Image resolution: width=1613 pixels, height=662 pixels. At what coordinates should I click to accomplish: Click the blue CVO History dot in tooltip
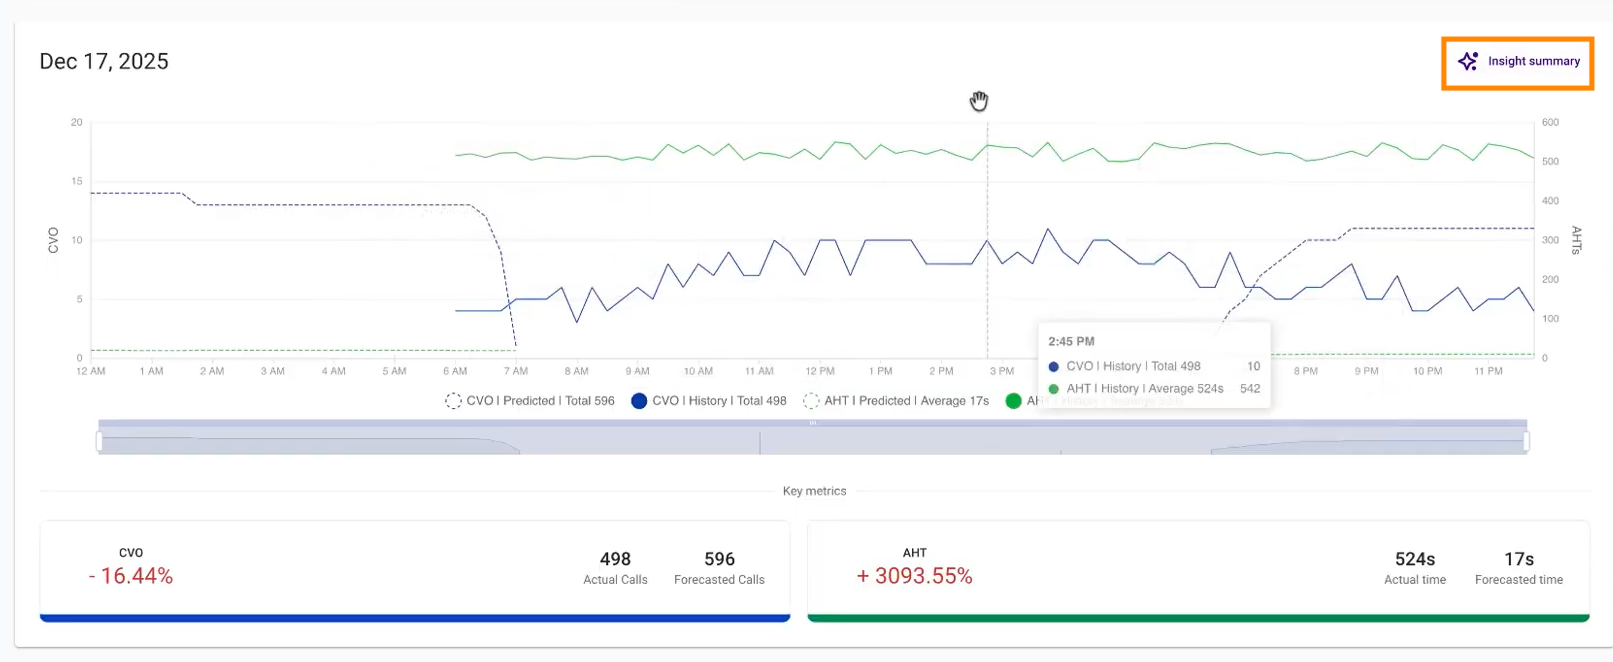tap(1053, 367)
